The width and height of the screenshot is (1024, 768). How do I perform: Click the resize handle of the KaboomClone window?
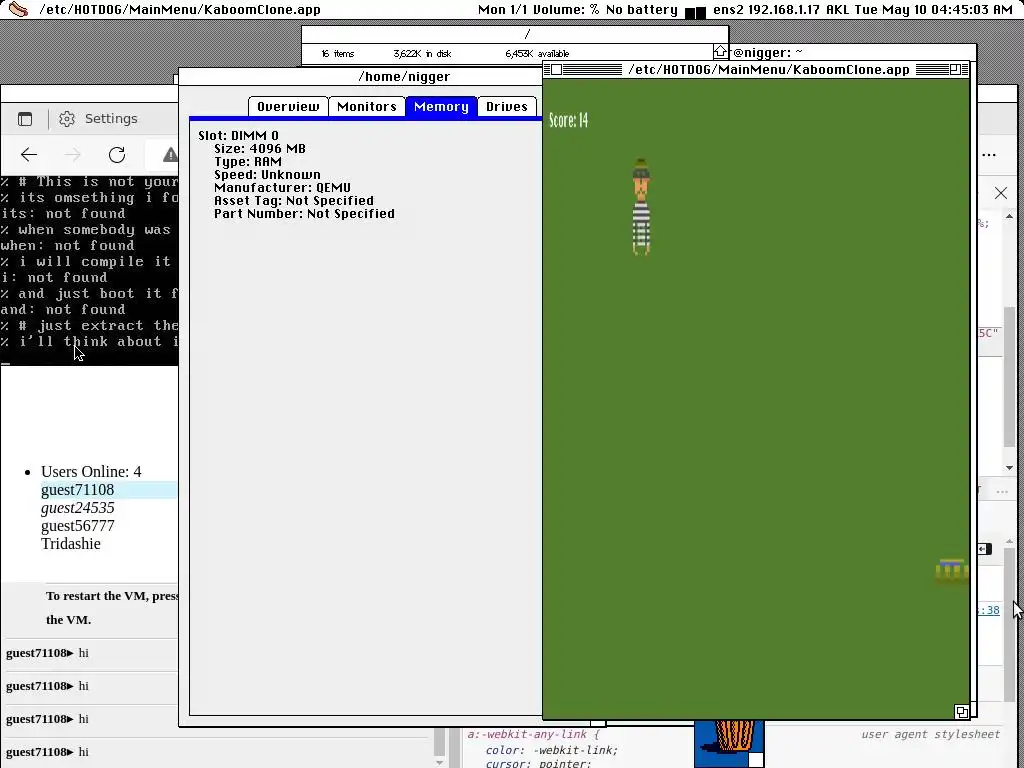tap(961, 711)
